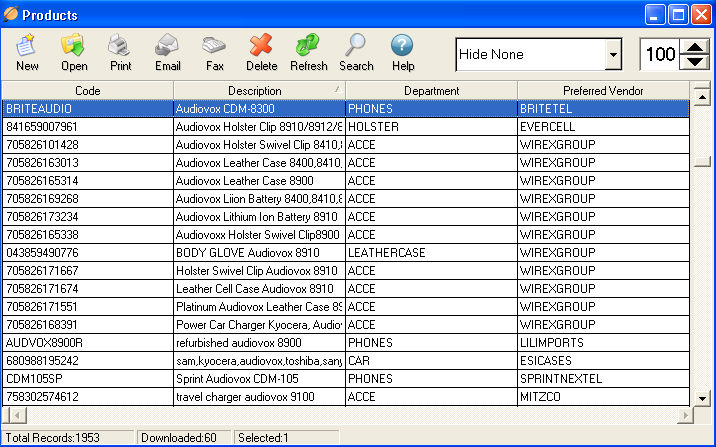
Task: Click the Audiovox Leather Case 8900 description
Action: click(x=259, y=181)
